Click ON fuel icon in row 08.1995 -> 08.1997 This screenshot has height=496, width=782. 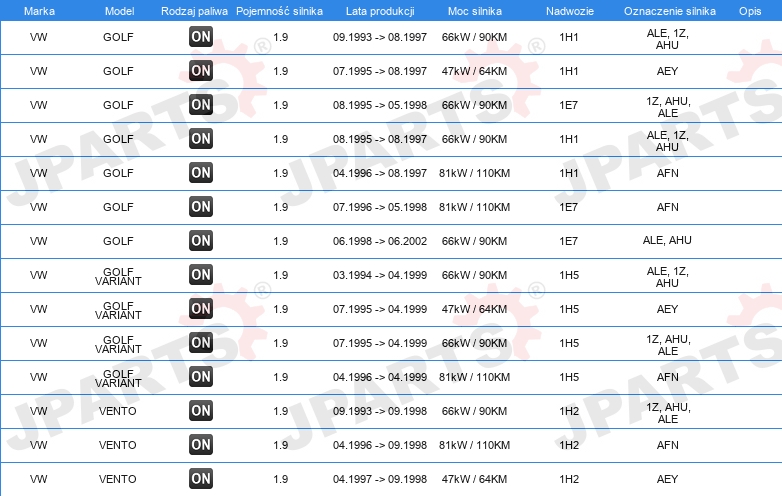[x=201, y=139]
